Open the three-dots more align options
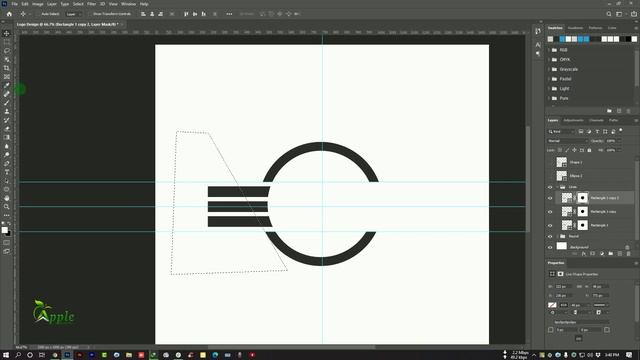 coord(229,14)
